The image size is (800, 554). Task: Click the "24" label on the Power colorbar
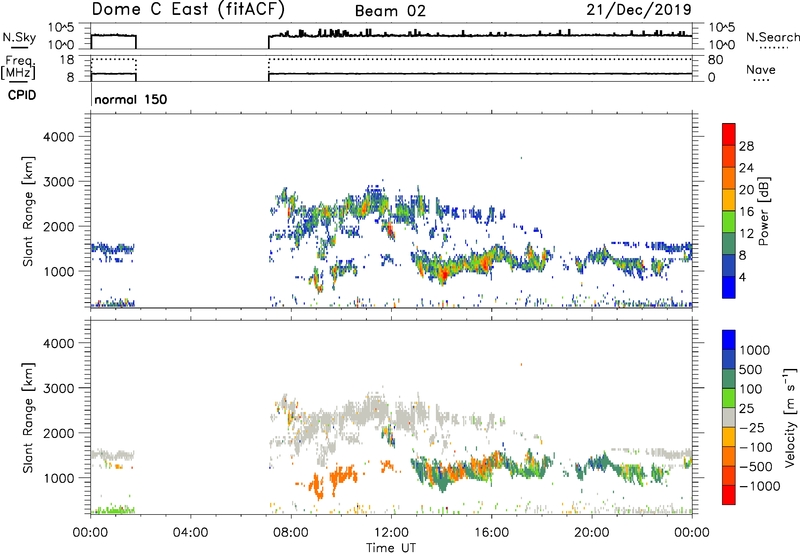click(x=746, y=168)
